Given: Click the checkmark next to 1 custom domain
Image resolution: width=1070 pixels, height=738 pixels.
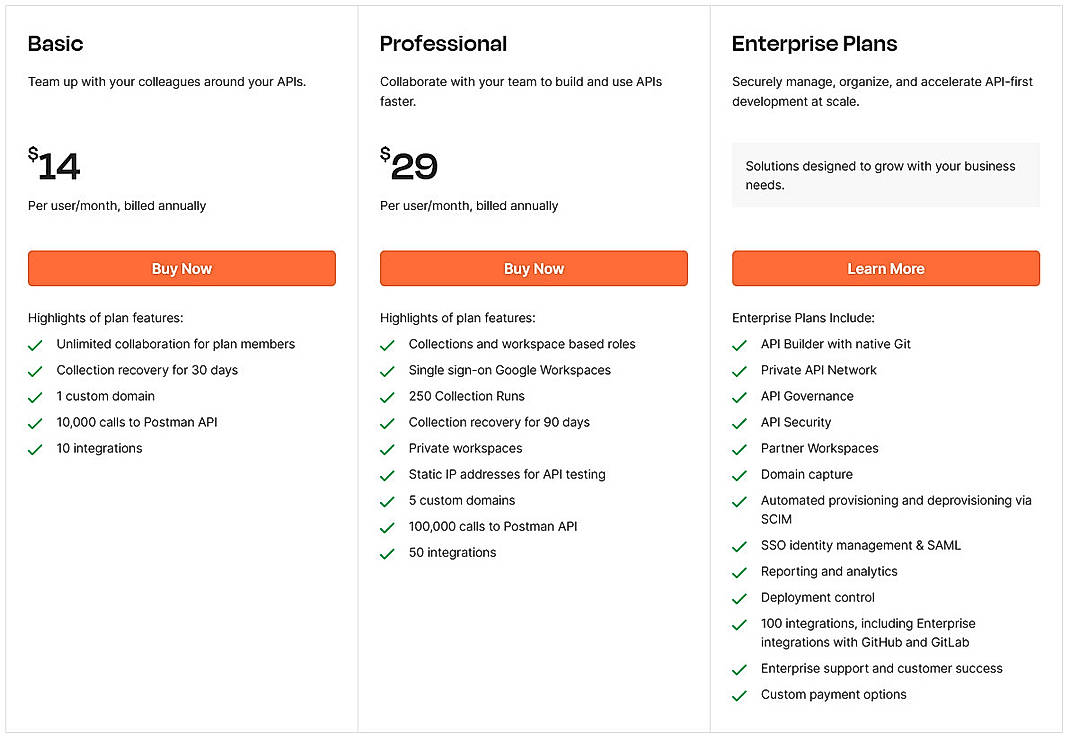Looking at the screenshot, I should [x=35, y=396].
